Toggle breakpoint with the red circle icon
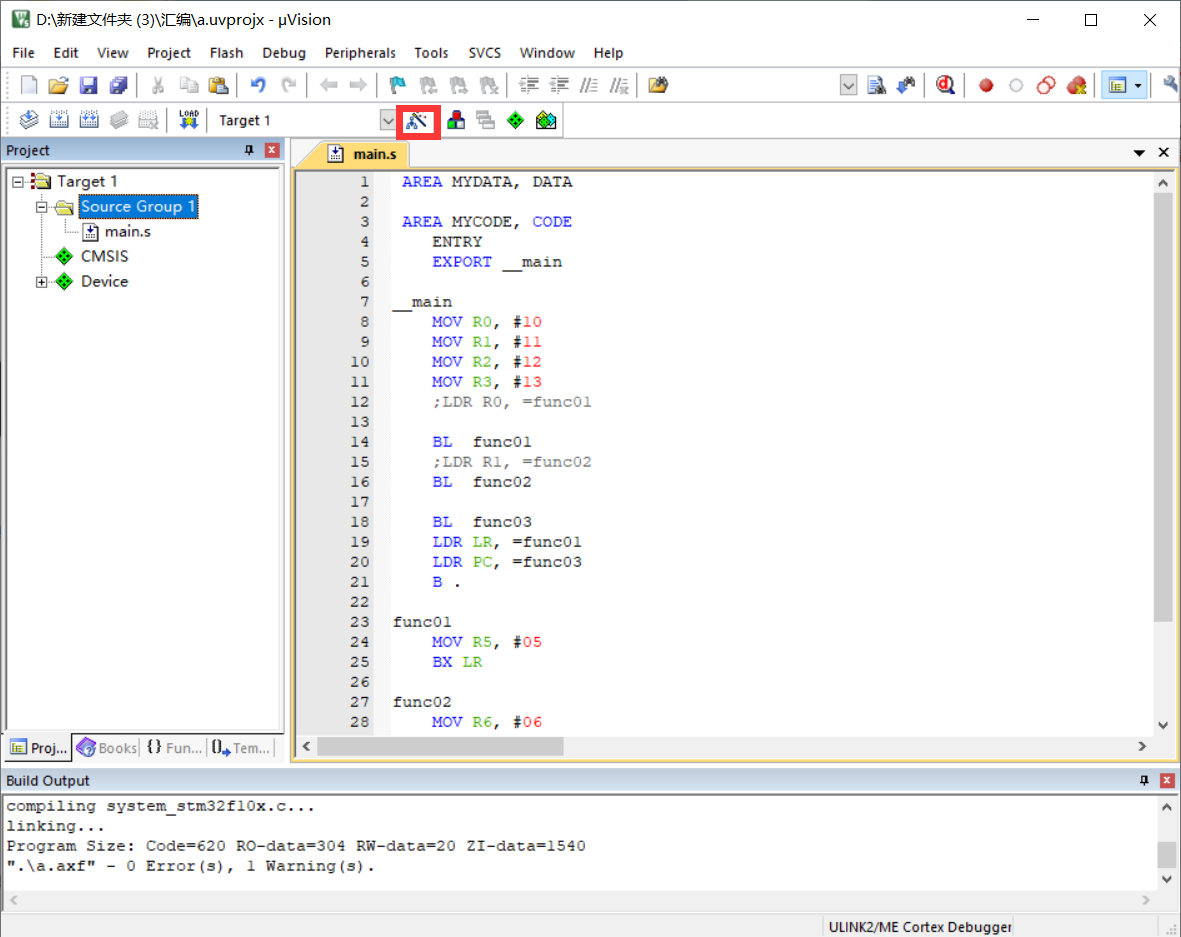The height and width of the screenshot is (937, 1181). 986,85
